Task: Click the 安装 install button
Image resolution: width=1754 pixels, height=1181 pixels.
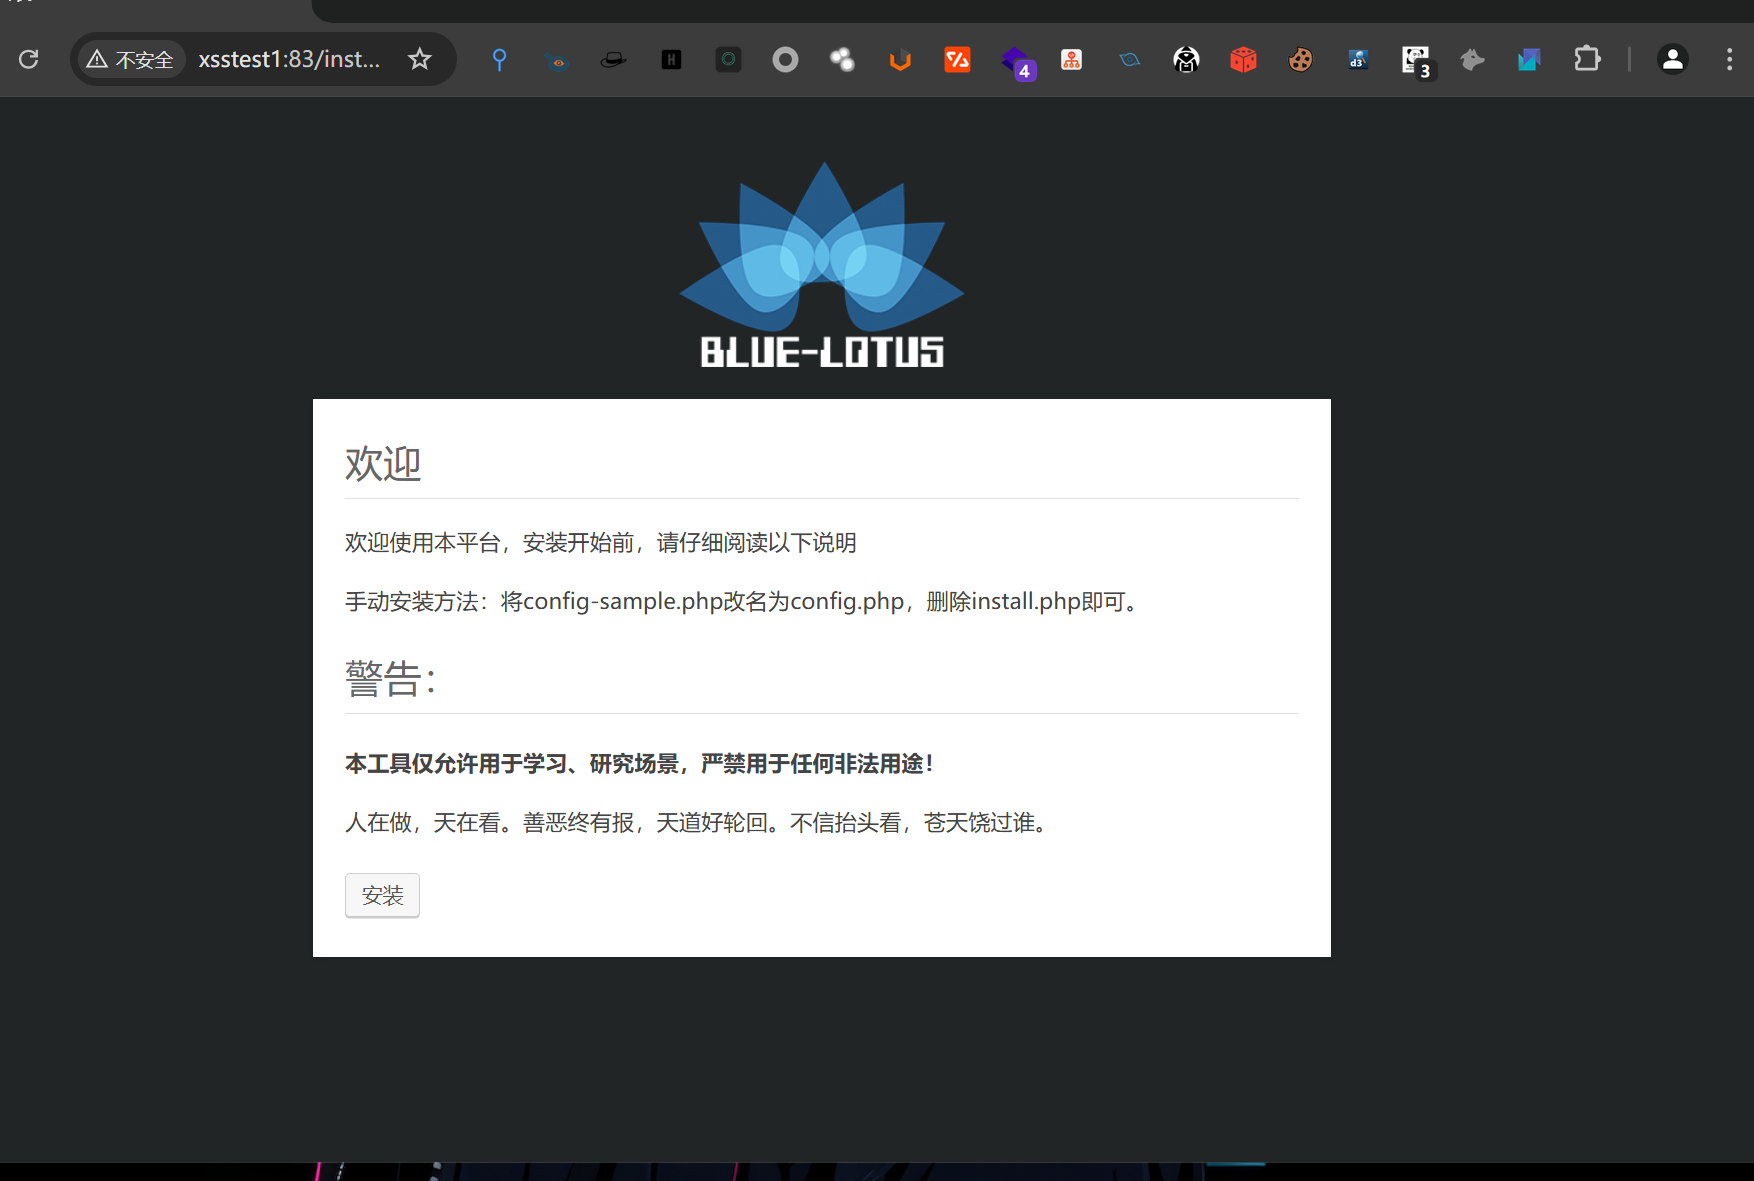Action: [382, 895]
